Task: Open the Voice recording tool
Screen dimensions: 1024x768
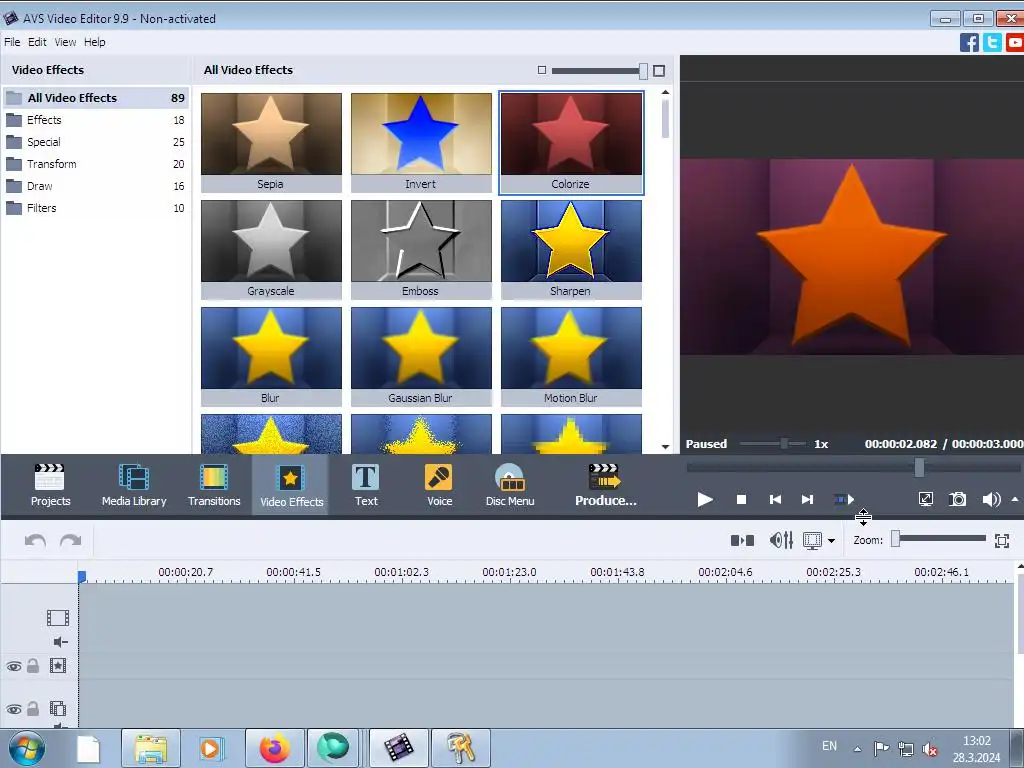Action: [x=439, y=485]
